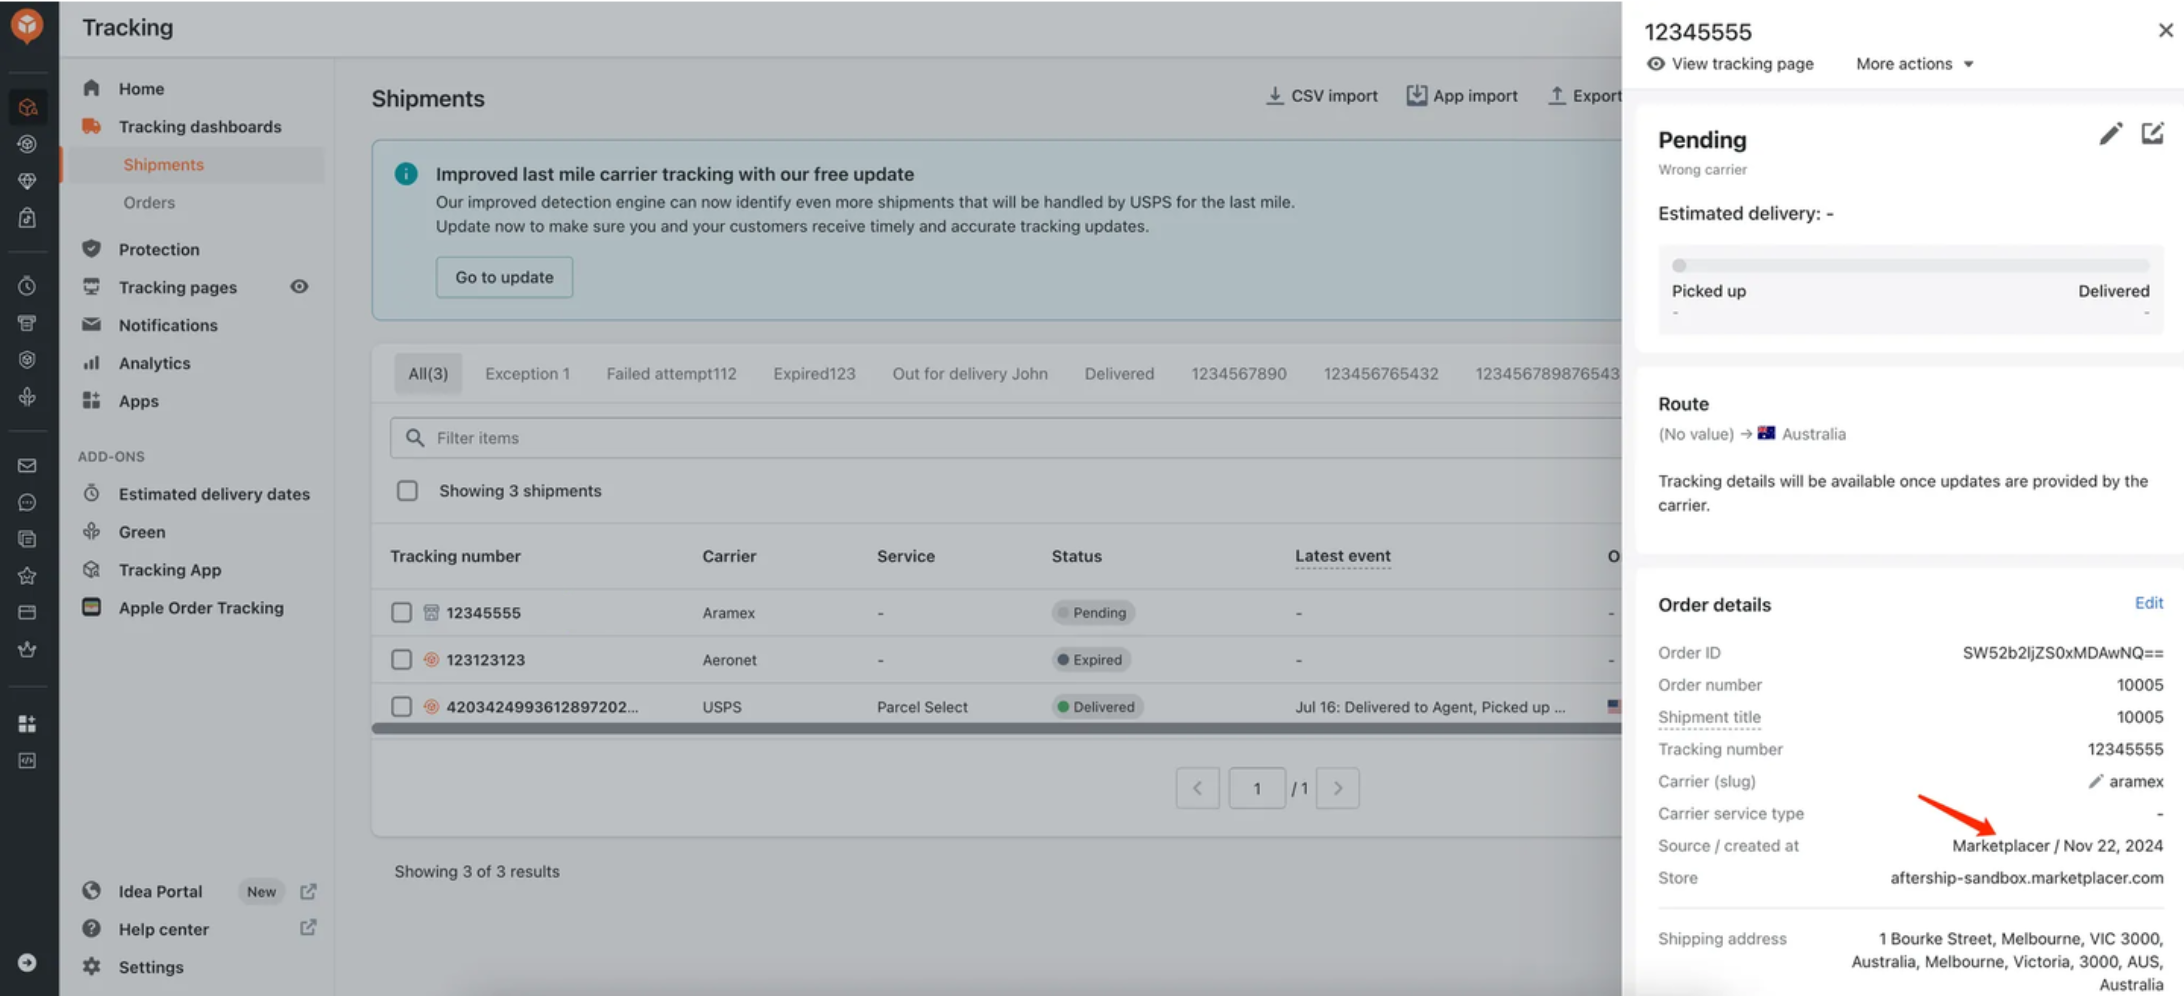Click the CSV import download icon
The width and height of the screenshot is (2184, 996).
1274,96
